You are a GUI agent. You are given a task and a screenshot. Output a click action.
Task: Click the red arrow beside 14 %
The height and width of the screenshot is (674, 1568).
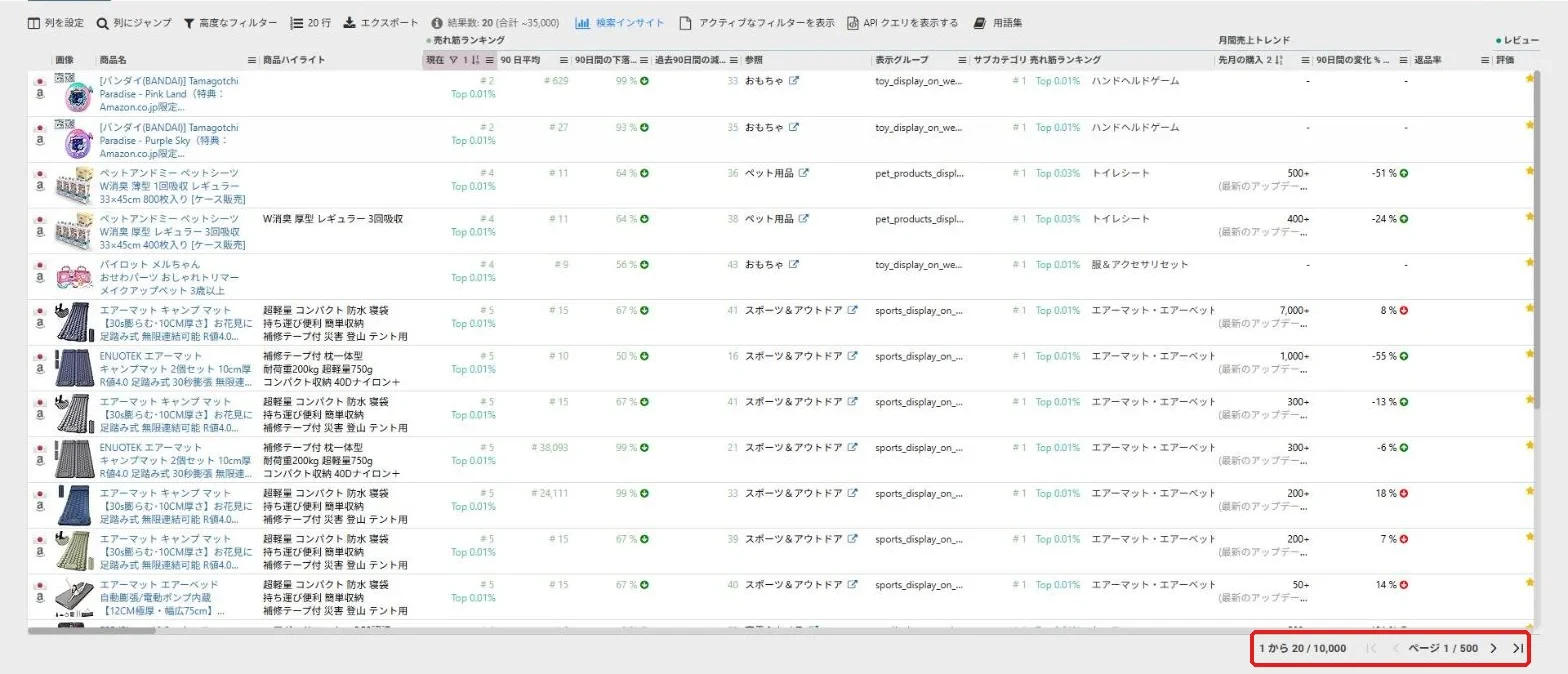(x=1404, y=585)
